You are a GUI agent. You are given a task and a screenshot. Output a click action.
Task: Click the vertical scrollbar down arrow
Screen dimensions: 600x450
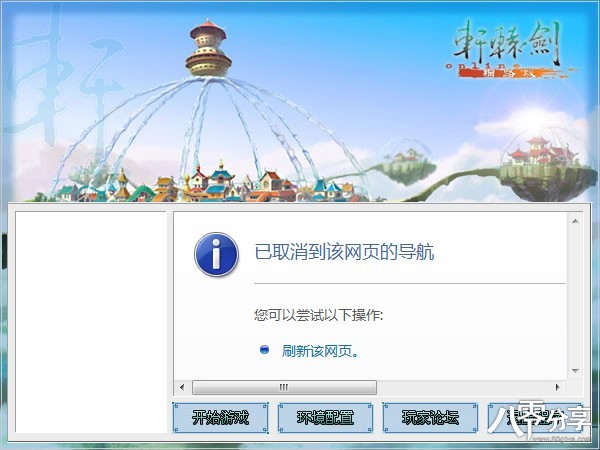[x=575, y=370]
